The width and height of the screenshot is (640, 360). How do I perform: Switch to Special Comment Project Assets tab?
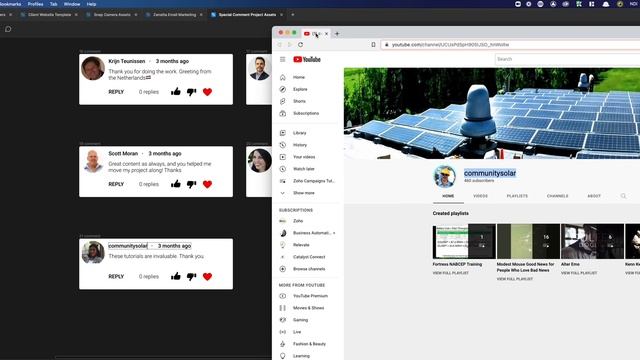[x=247, y=15]
